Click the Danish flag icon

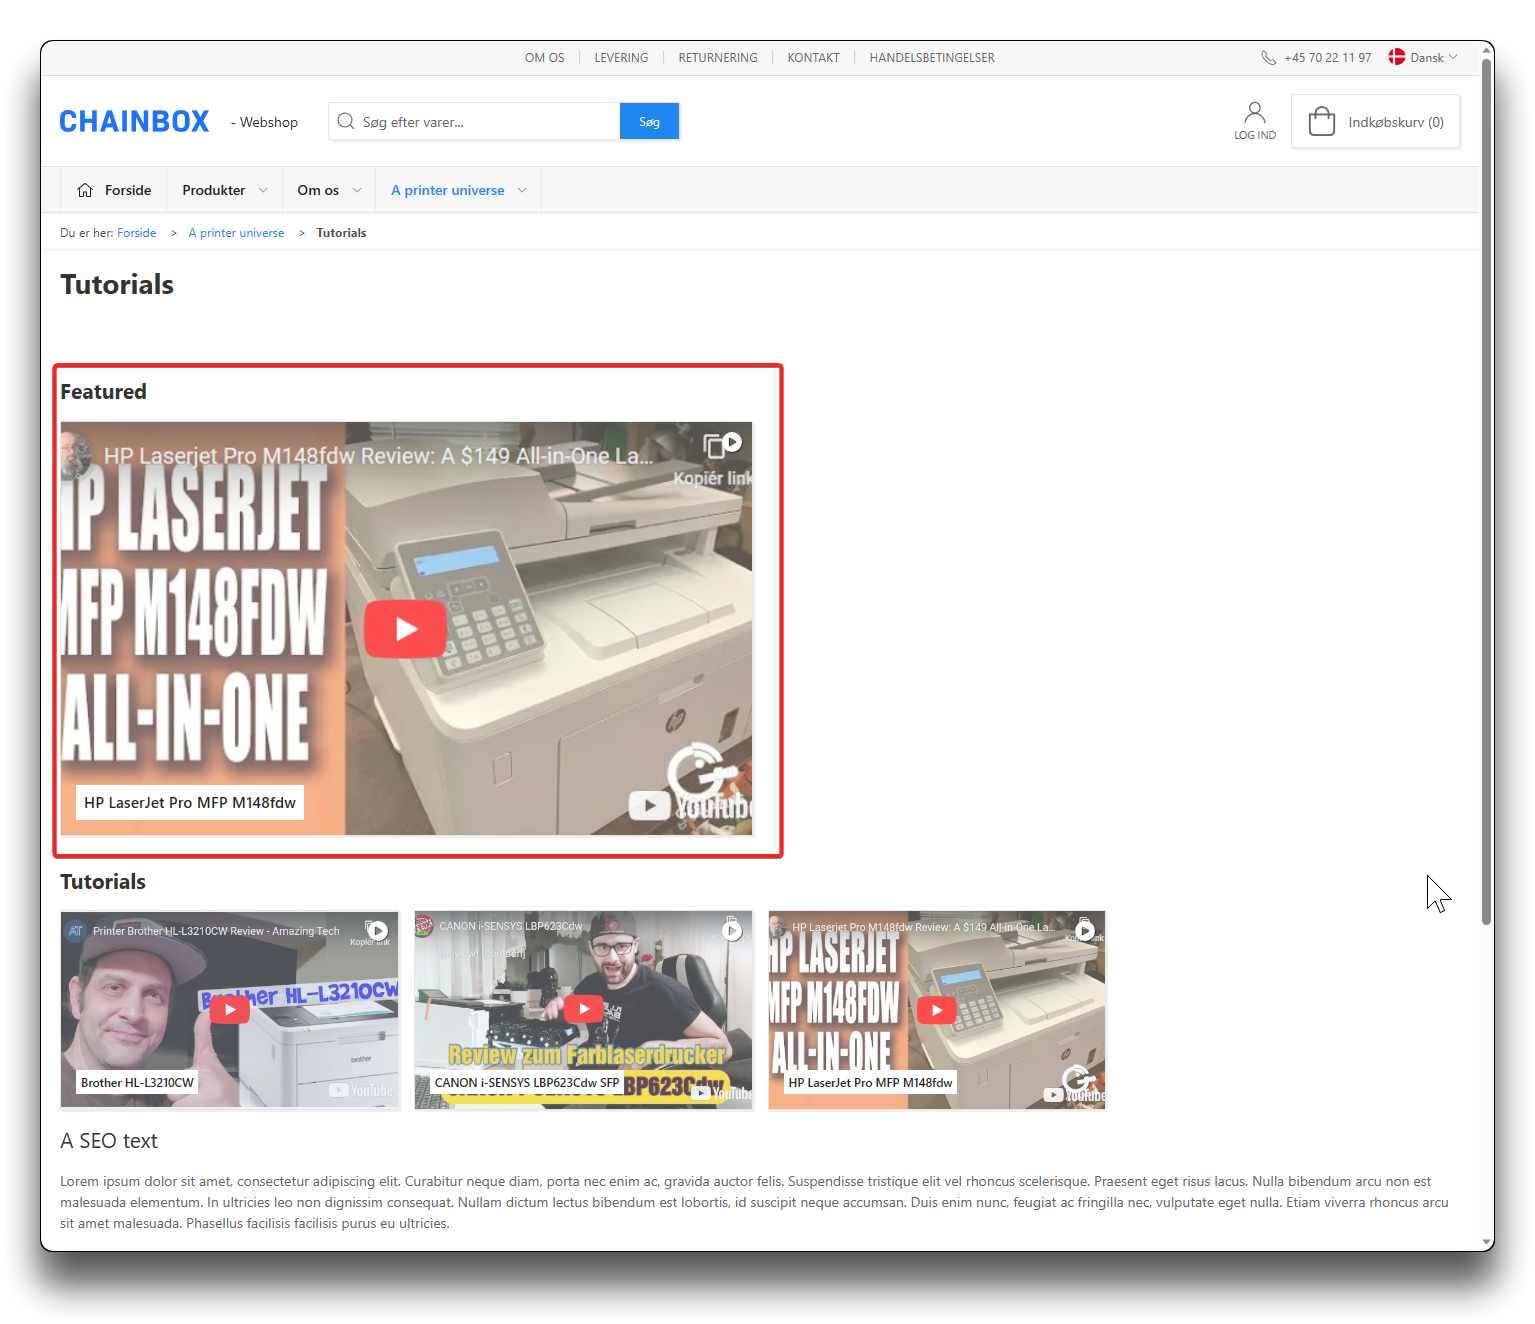[x=1397, y=57]
